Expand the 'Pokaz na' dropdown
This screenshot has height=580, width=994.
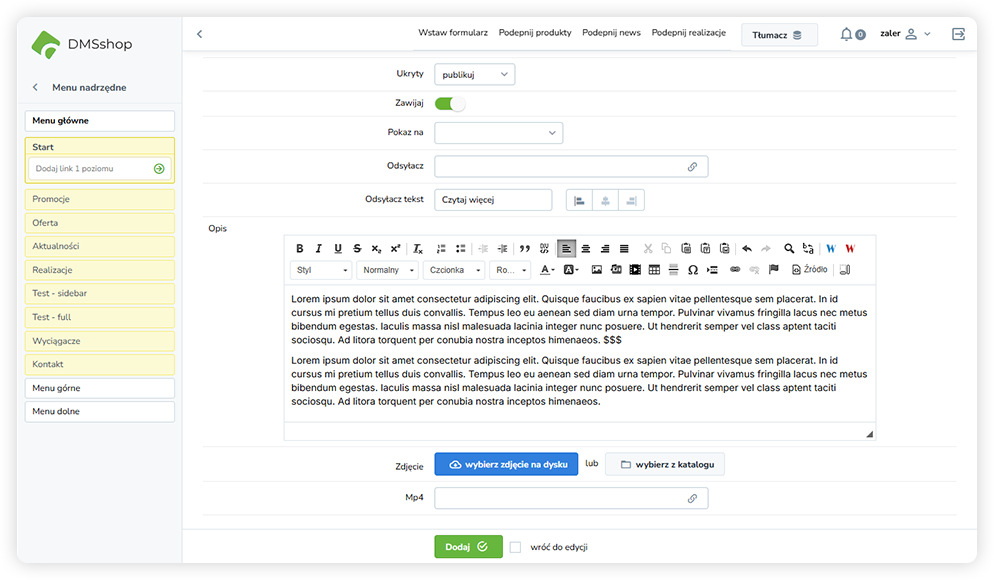click(499, 132)
